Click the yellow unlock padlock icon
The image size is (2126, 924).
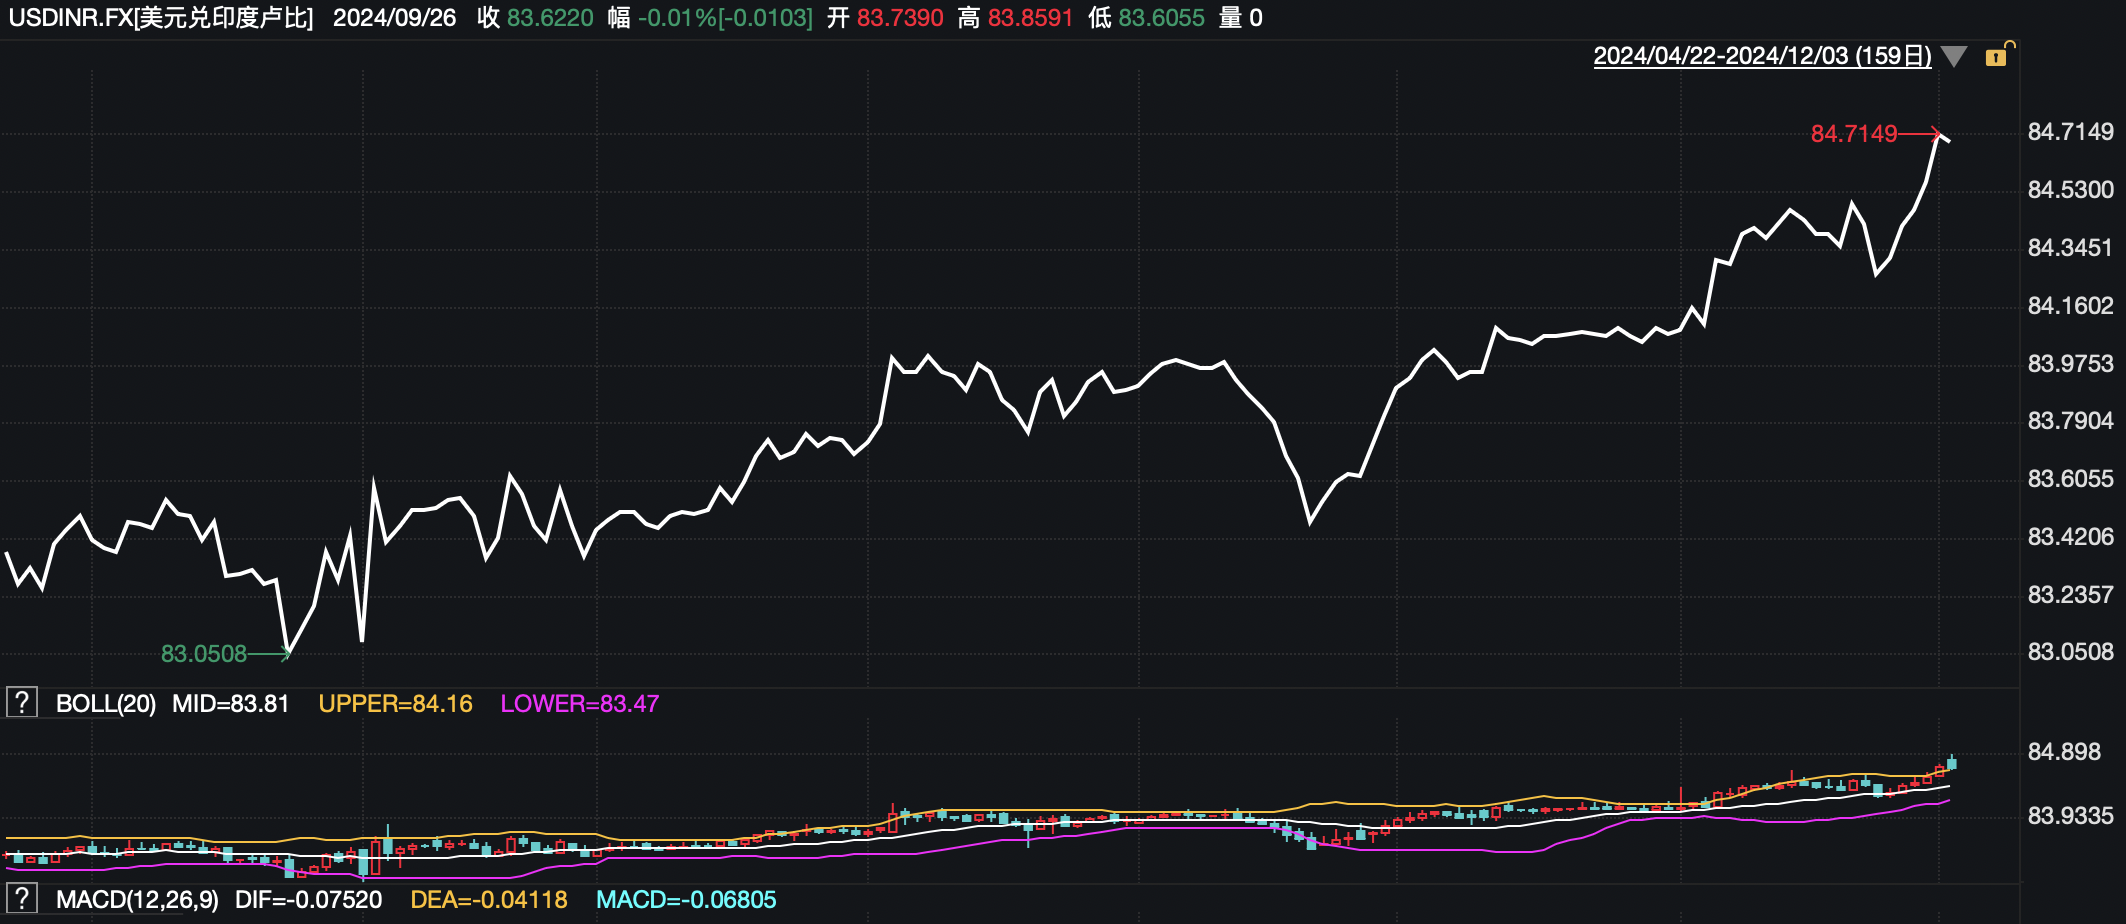pyautogui.click(x=1998, y=55)
